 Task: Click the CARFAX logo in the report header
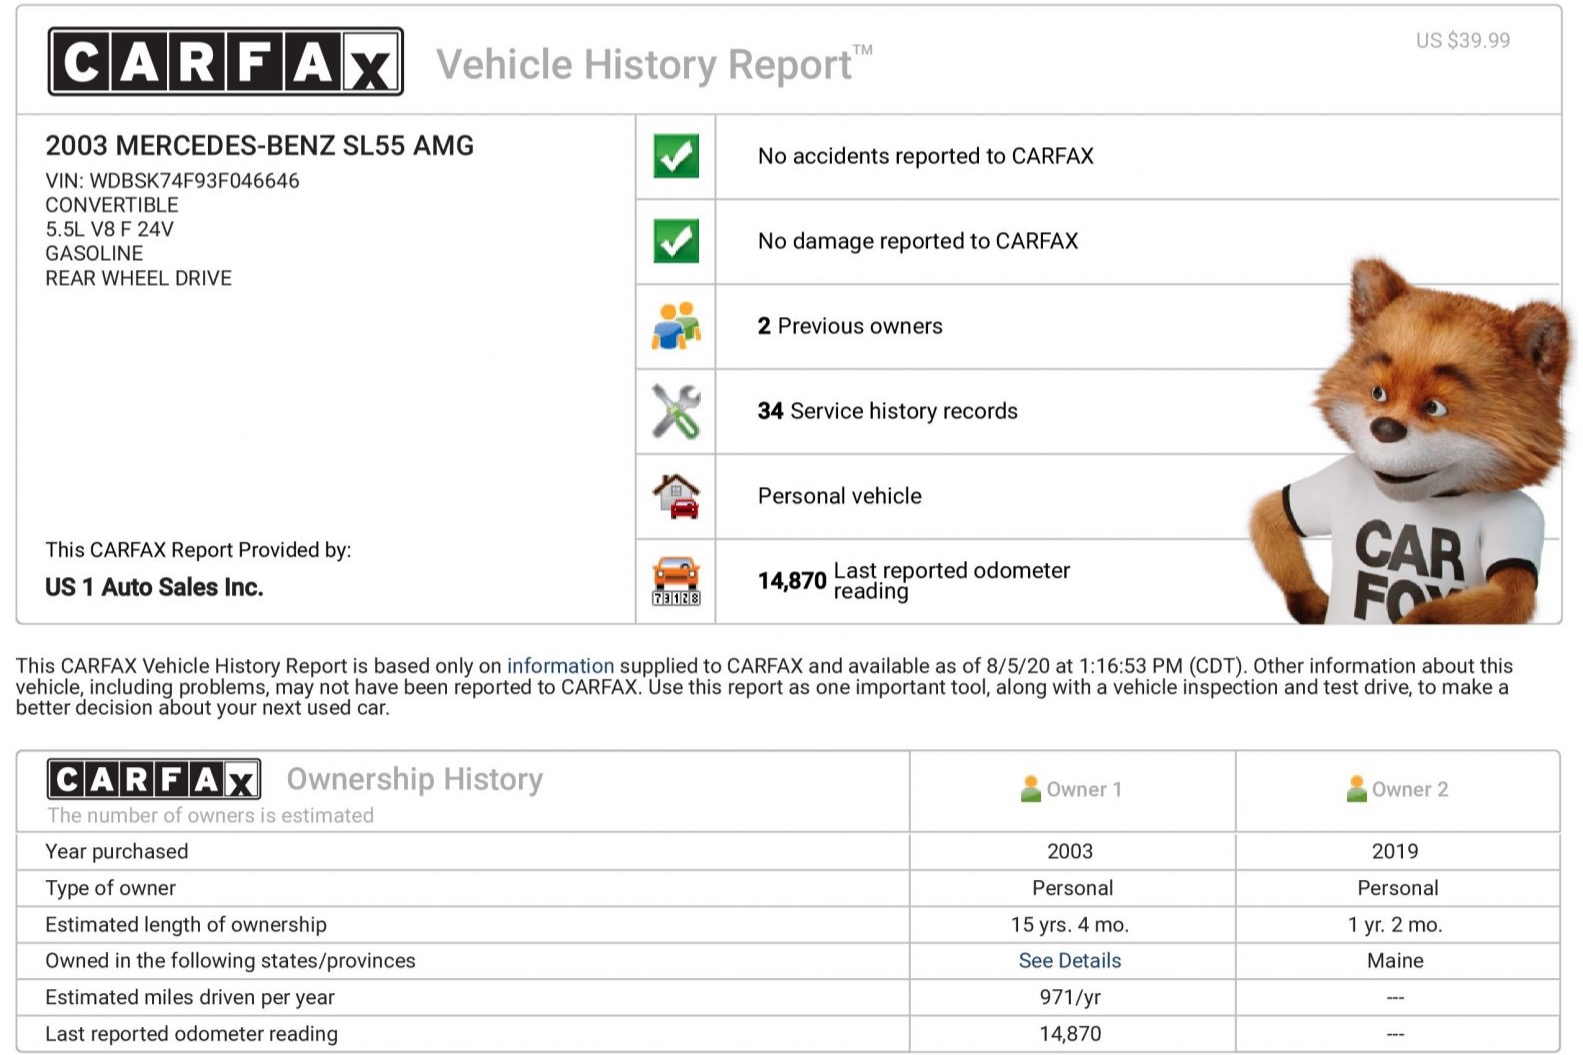tap(226, 62)
